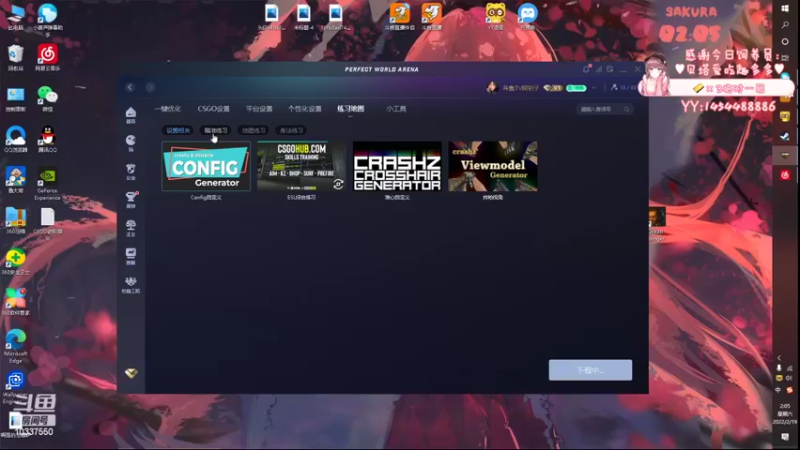The image size is (800, 450).
Task: Click the friends count icon in header
Action: coord(614,88)
